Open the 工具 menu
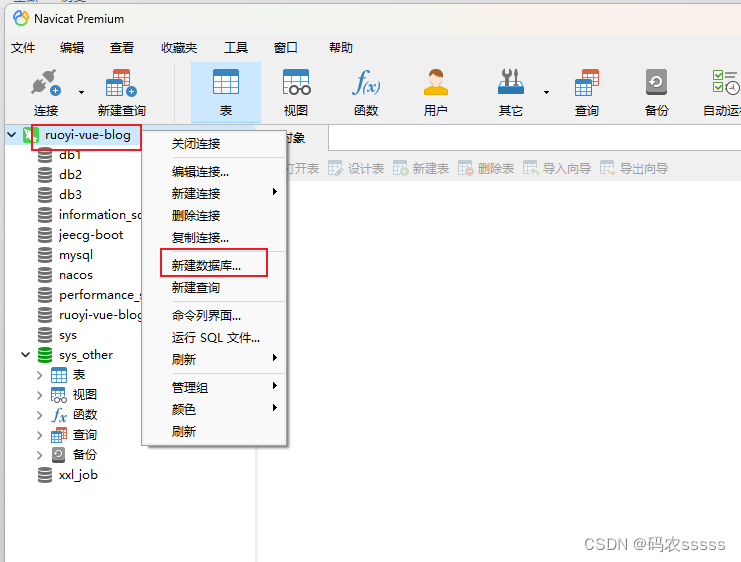The width and height of the screenshot is (741, 562). [235, 48]
